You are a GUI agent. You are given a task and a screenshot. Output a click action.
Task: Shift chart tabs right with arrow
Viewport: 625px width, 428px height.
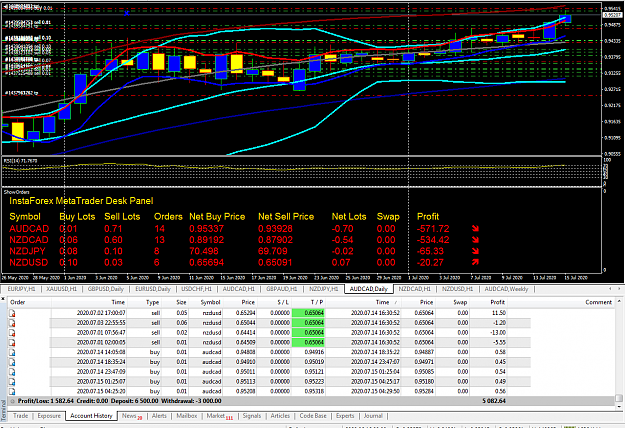pos(619,289)
